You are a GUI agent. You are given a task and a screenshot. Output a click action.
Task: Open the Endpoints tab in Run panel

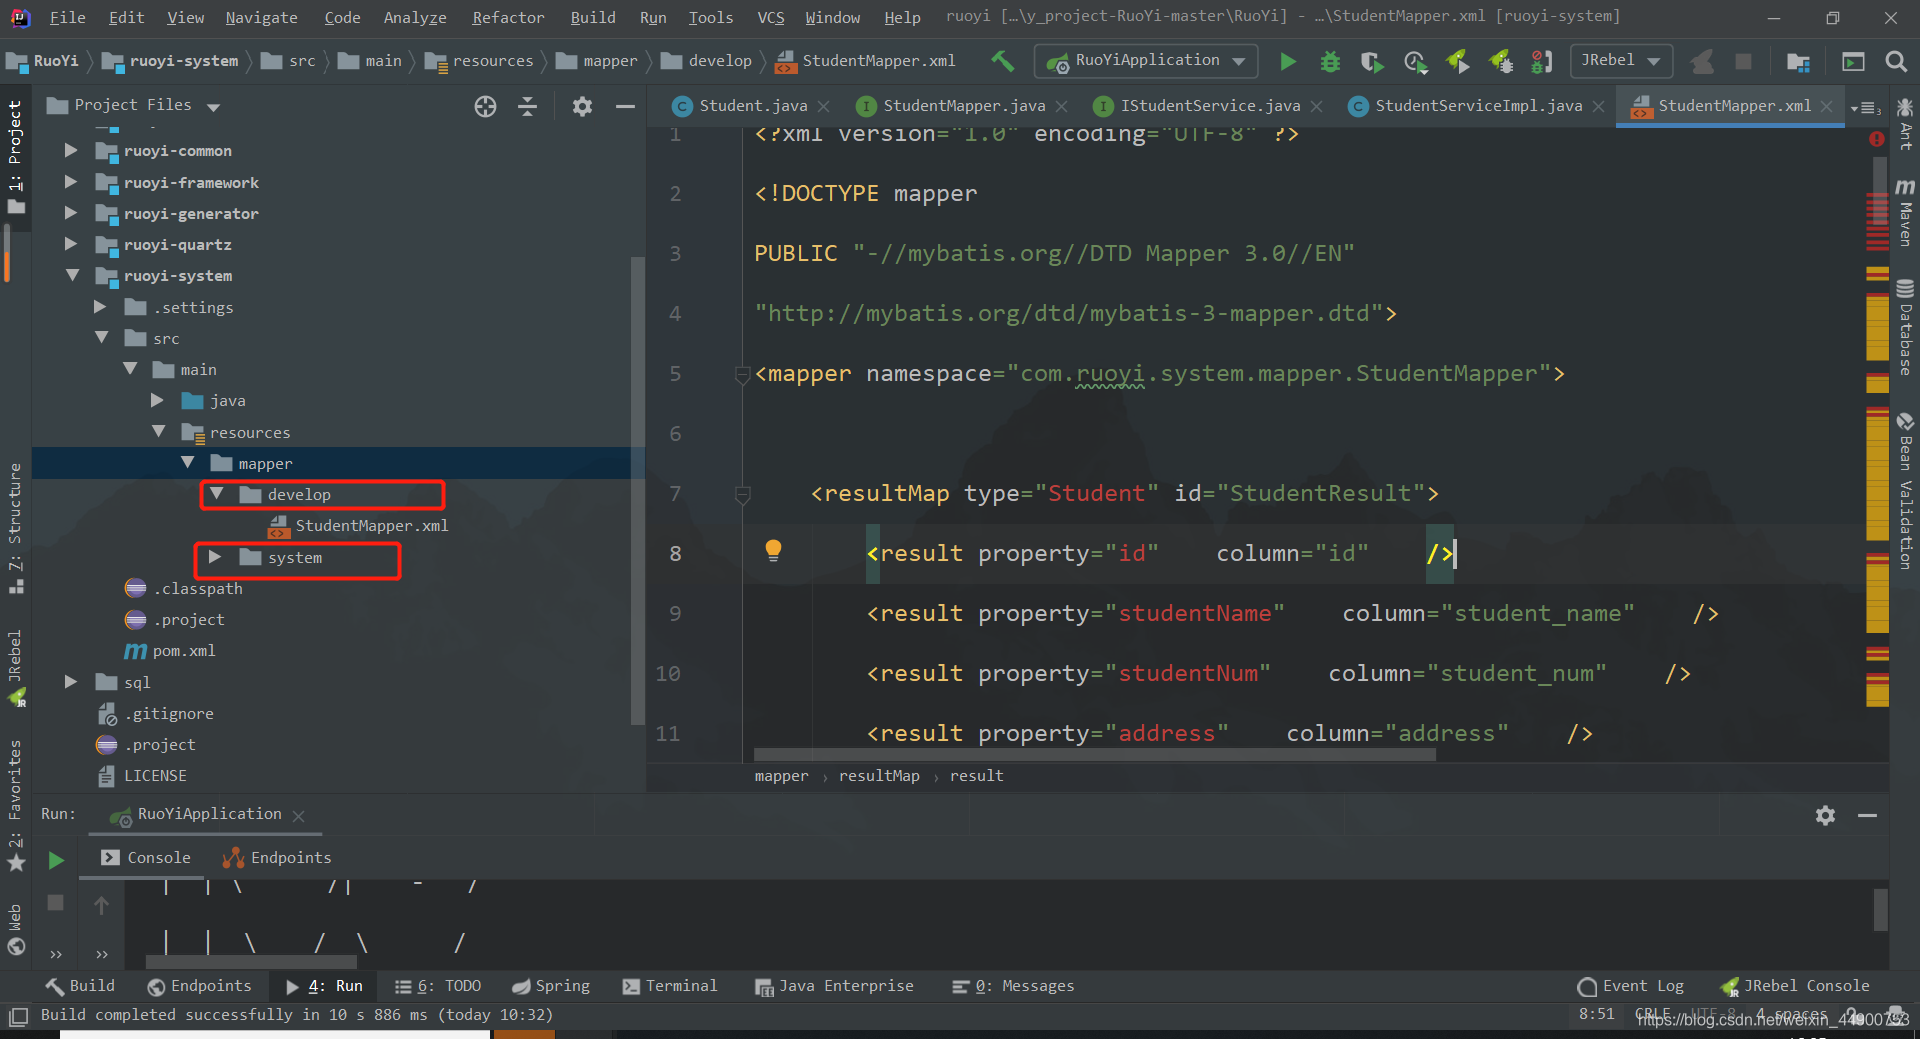pyautogui.click(x=277, y=858)
